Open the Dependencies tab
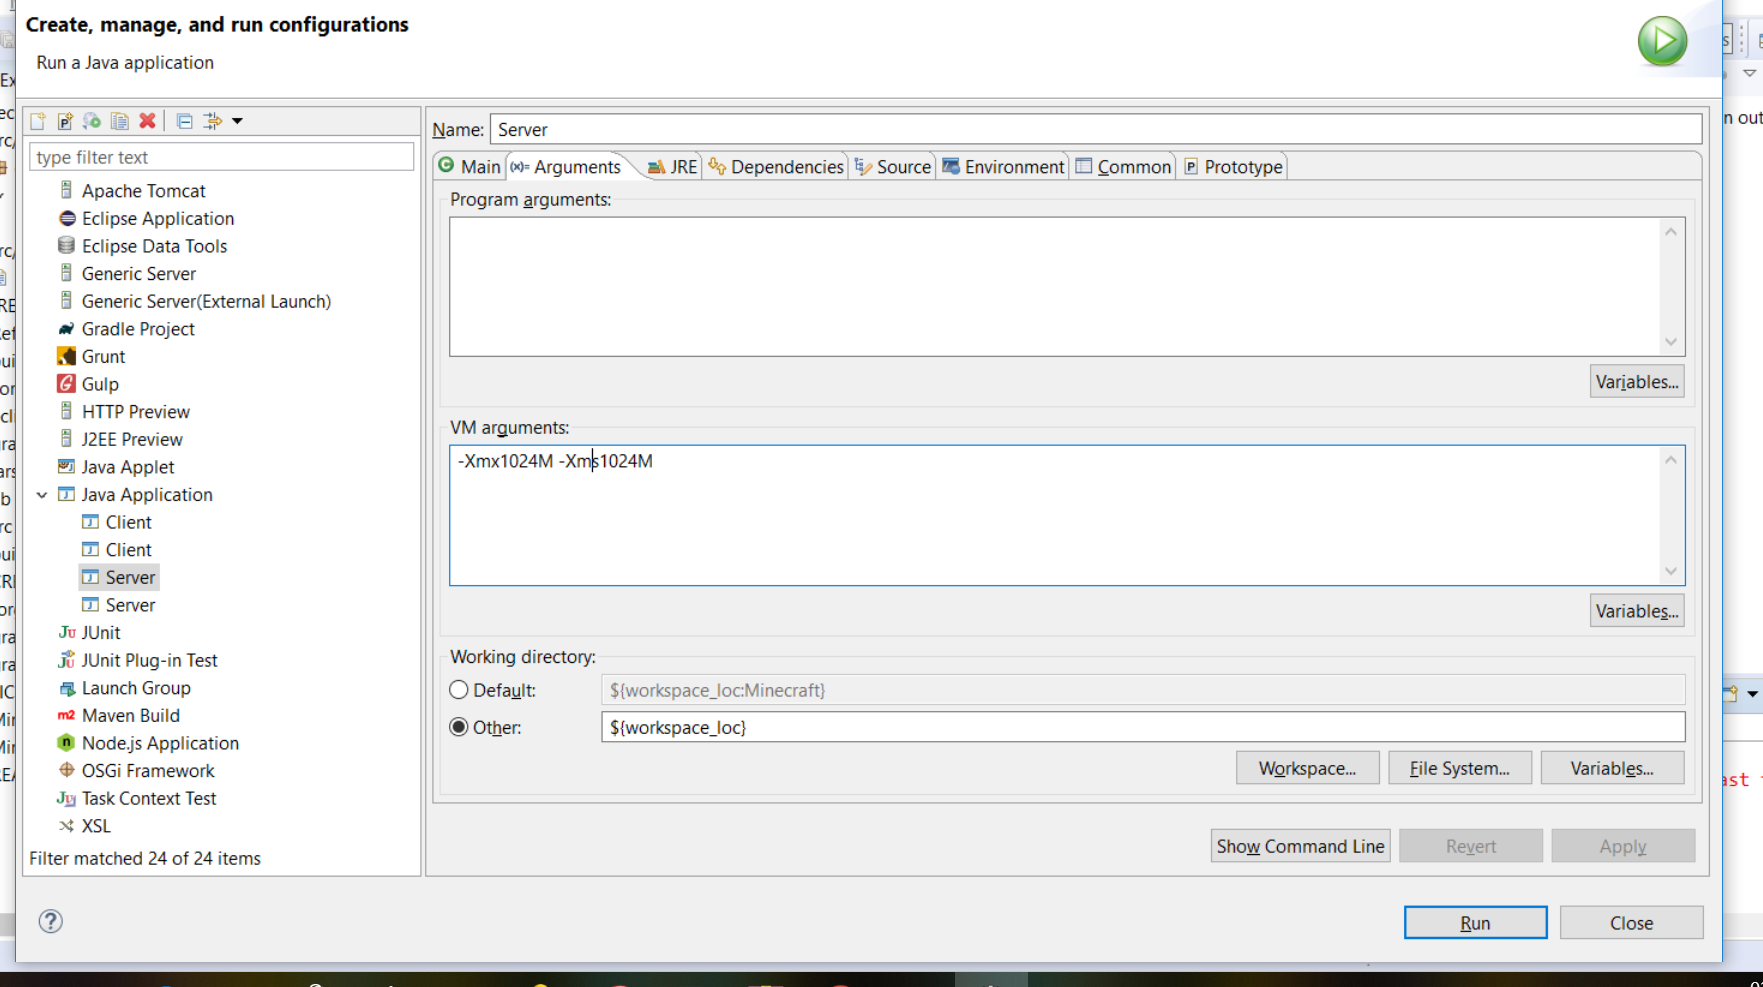The height and width of the screenshot is (987, 1763). 776,167
